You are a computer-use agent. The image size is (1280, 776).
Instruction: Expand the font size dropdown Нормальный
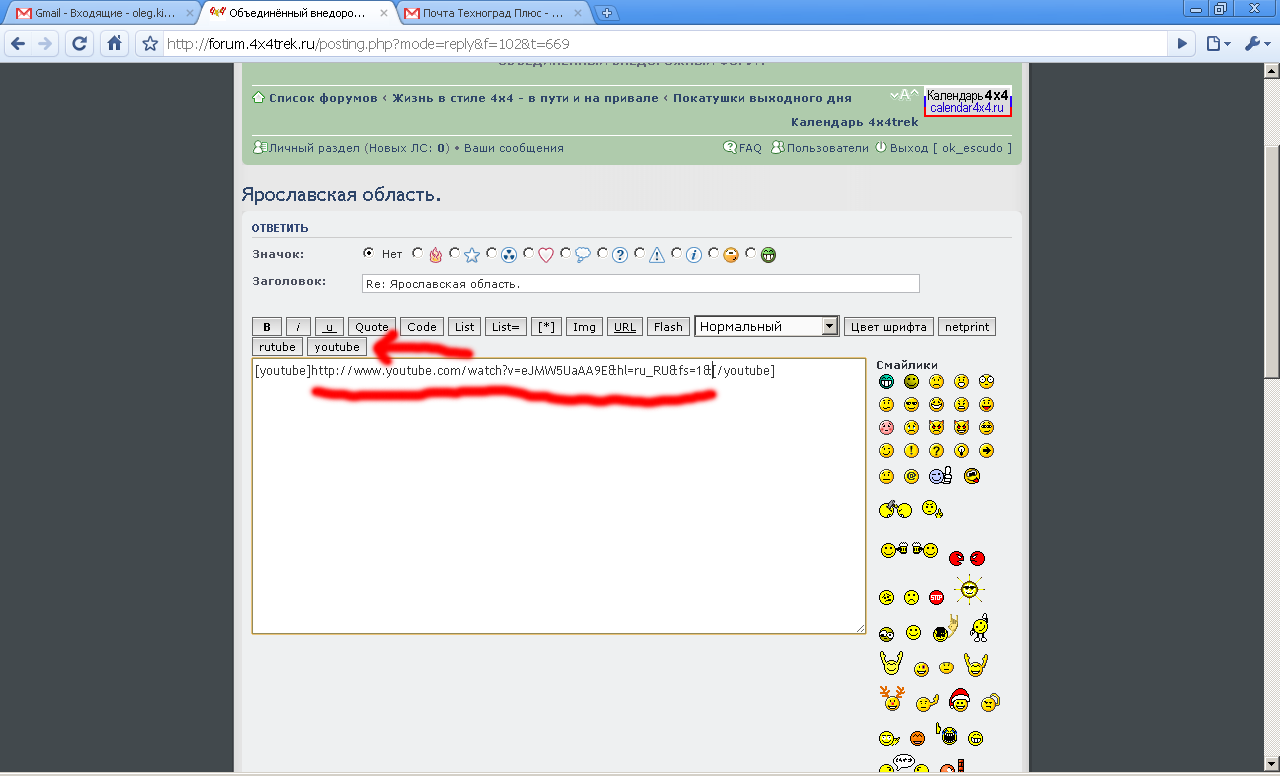[829, 326]
